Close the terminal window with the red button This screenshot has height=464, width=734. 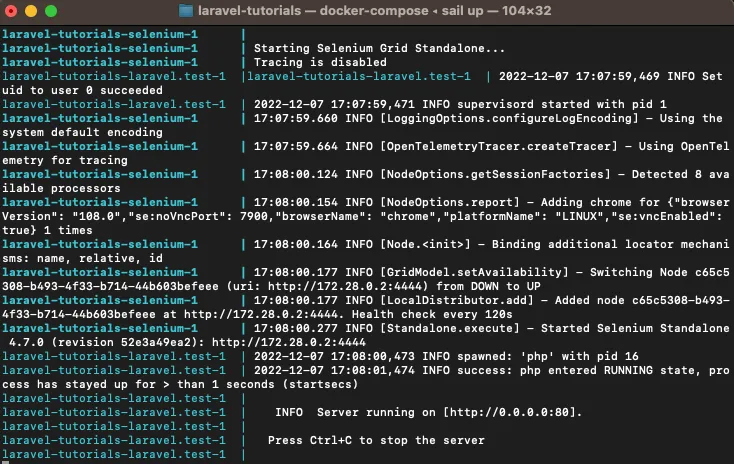click(x=14, y=11)
